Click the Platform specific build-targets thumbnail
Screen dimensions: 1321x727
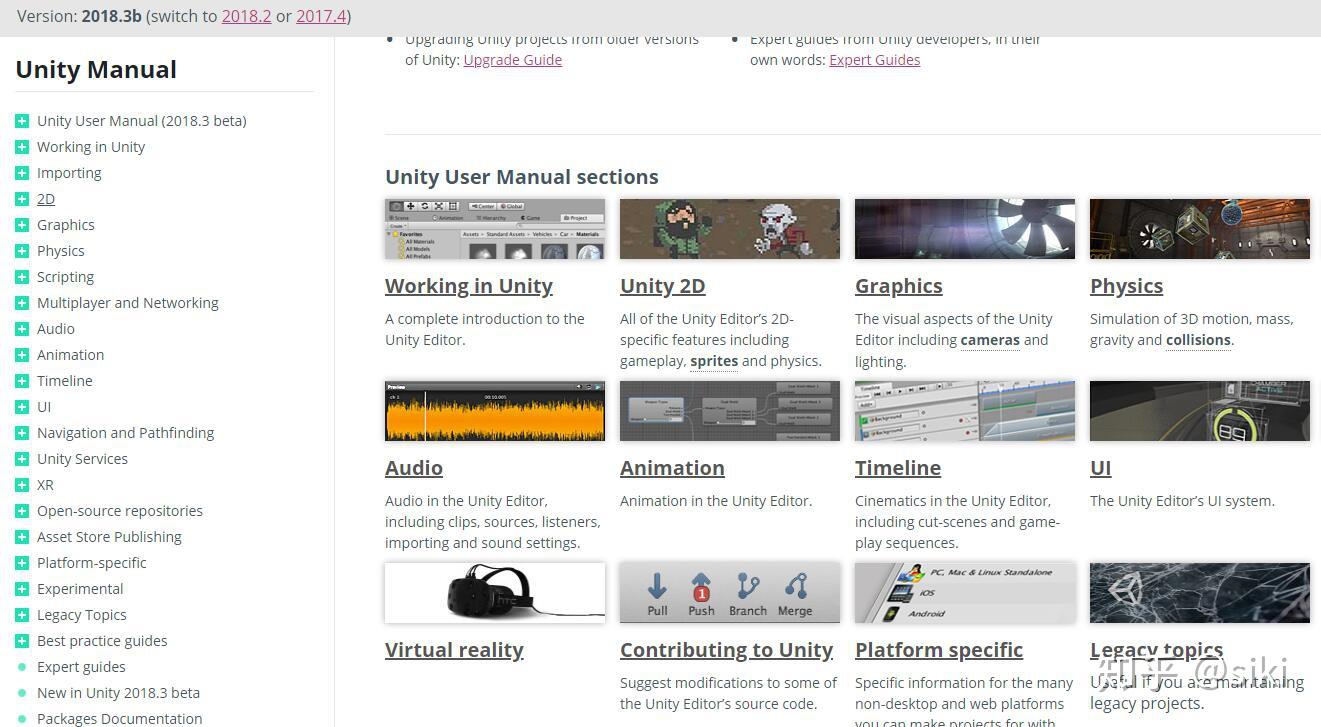point(965,593)
